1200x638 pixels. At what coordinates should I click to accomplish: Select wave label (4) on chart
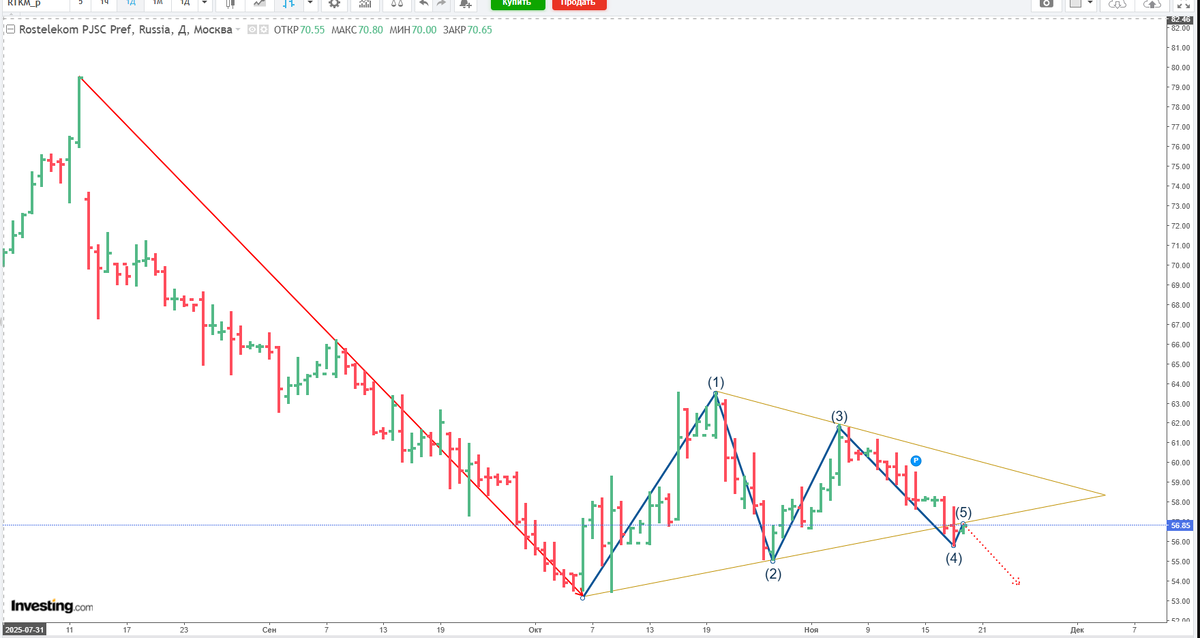coord(954,558)
